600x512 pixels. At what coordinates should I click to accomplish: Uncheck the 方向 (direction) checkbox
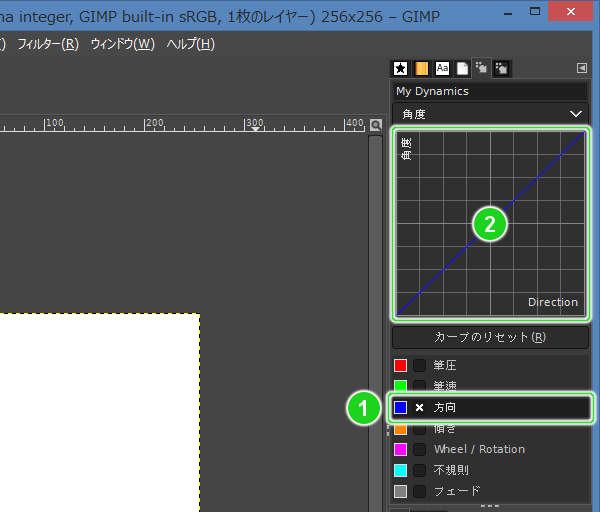click(420, 408)
